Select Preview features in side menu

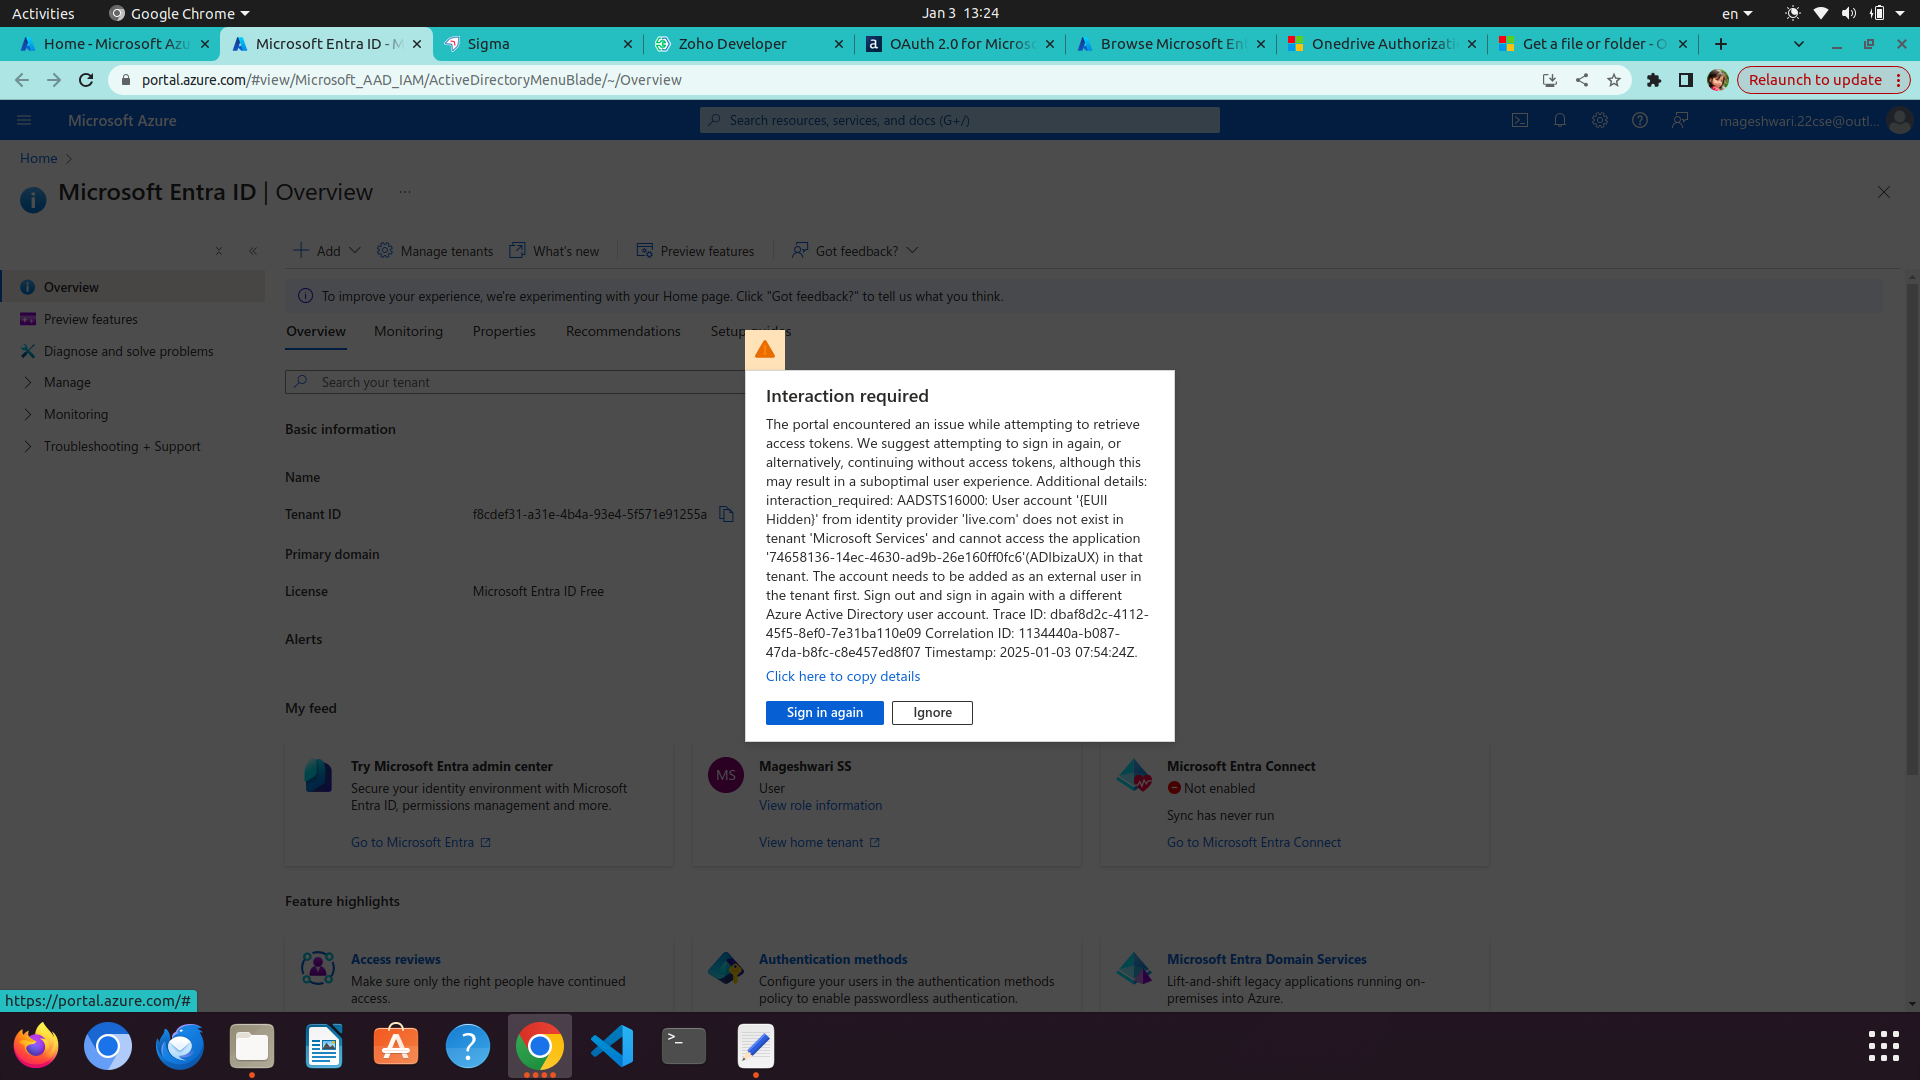(132, 319)
